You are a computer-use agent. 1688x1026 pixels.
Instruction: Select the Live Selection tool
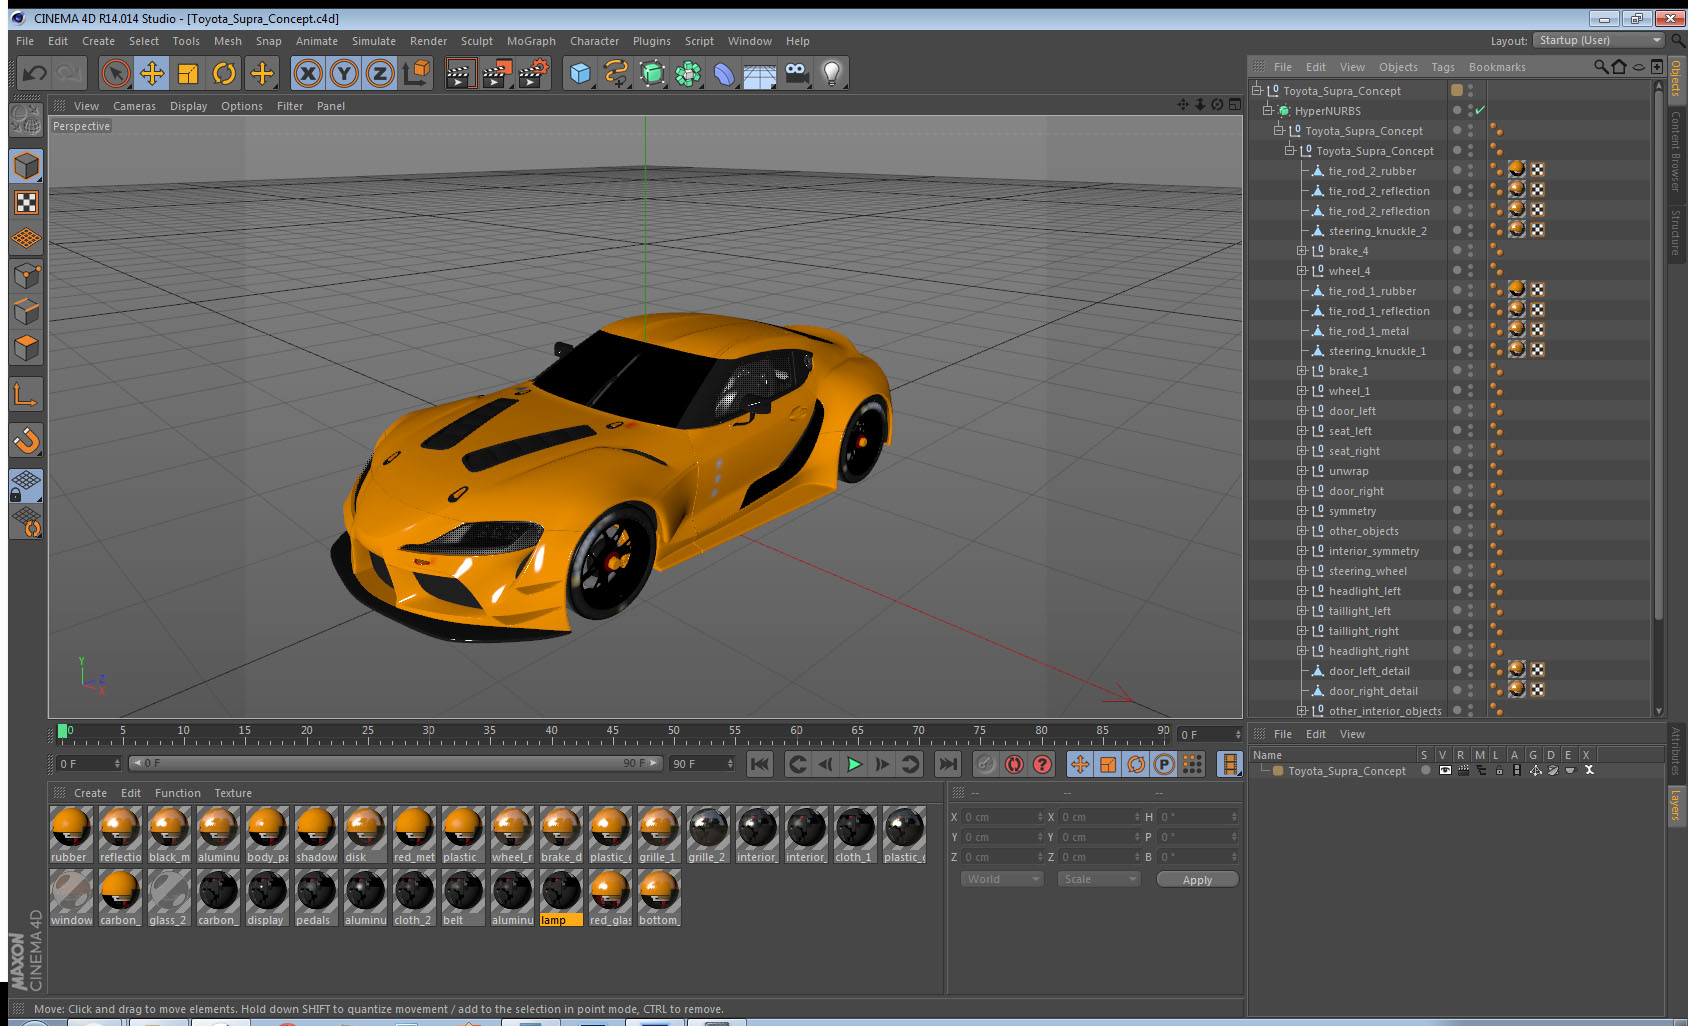[x=116, y=73]
